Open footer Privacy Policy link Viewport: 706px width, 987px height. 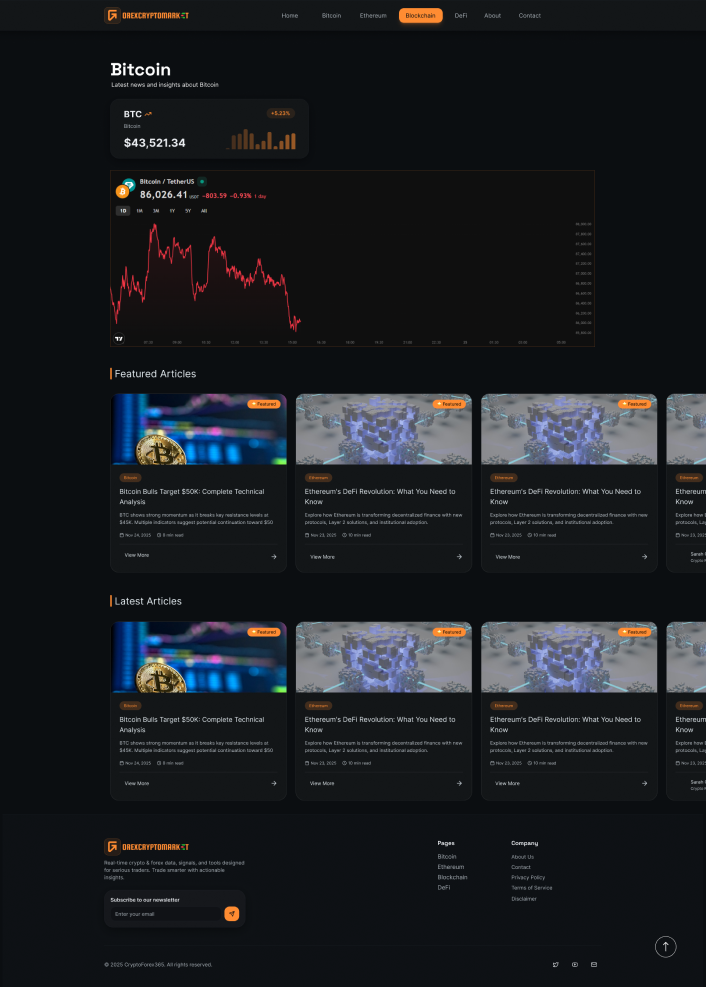click(528, 877)
